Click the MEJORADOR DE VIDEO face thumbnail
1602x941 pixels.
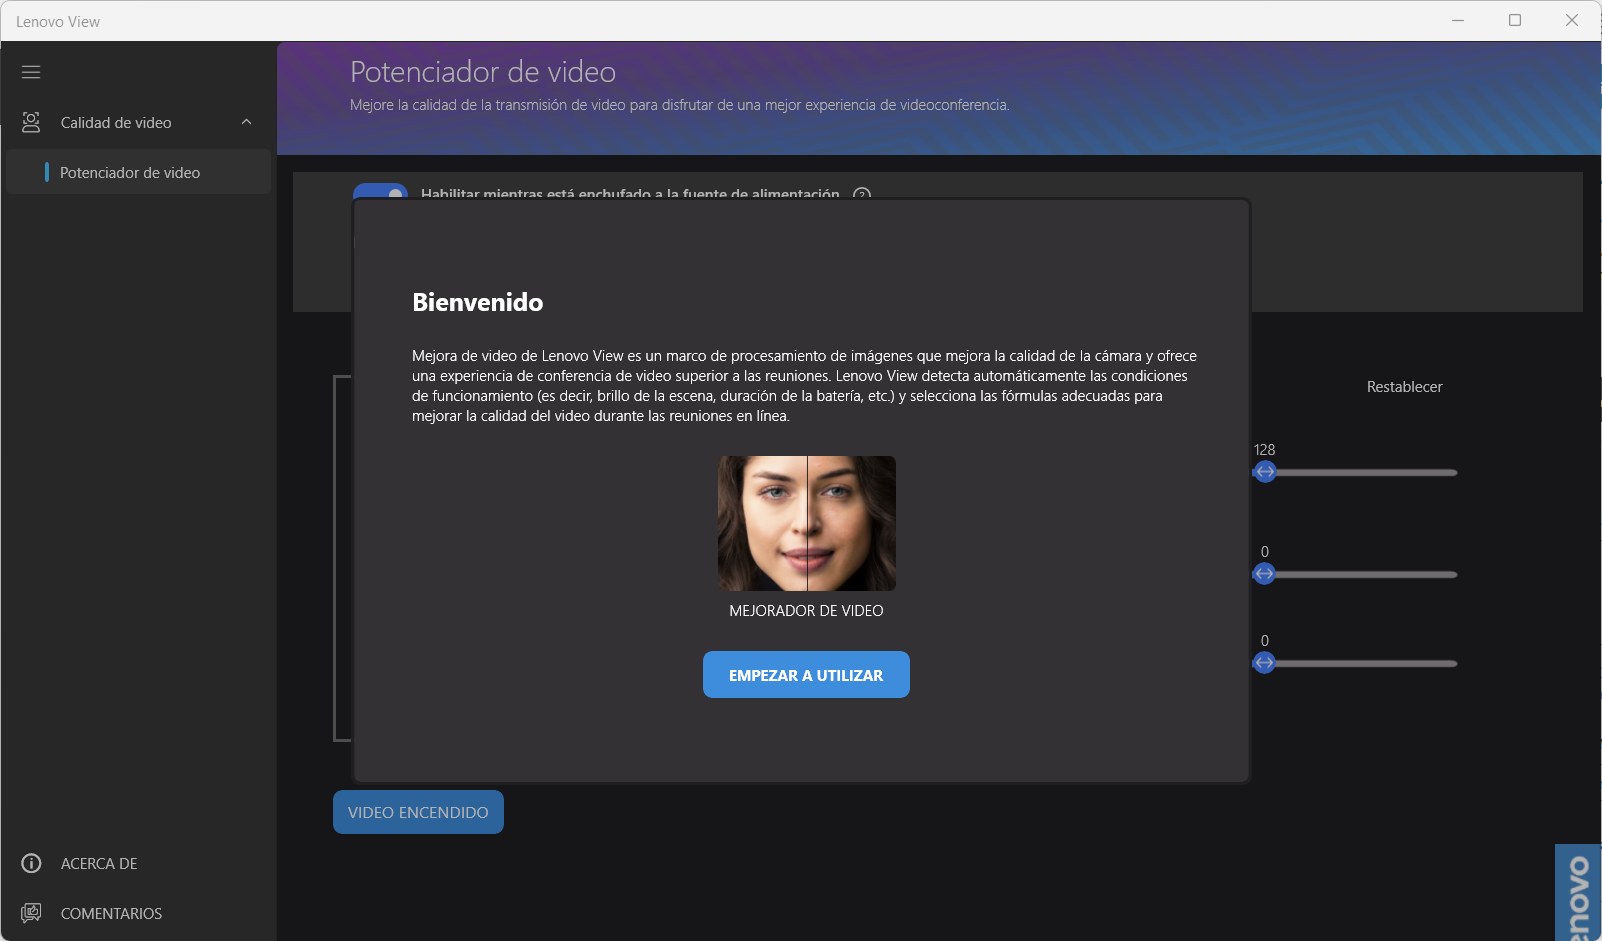pos(806,523)
